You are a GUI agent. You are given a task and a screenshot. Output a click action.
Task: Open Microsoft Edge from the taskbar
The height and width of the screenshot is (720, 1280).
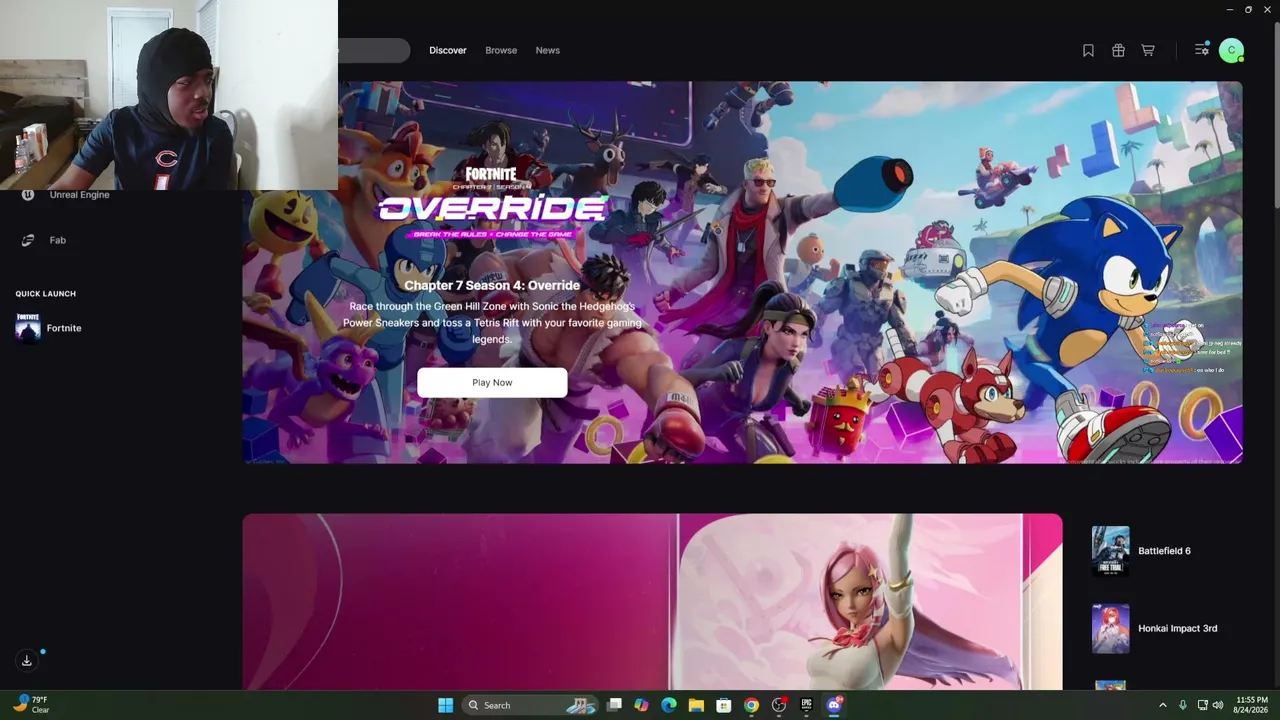point(669,705)
